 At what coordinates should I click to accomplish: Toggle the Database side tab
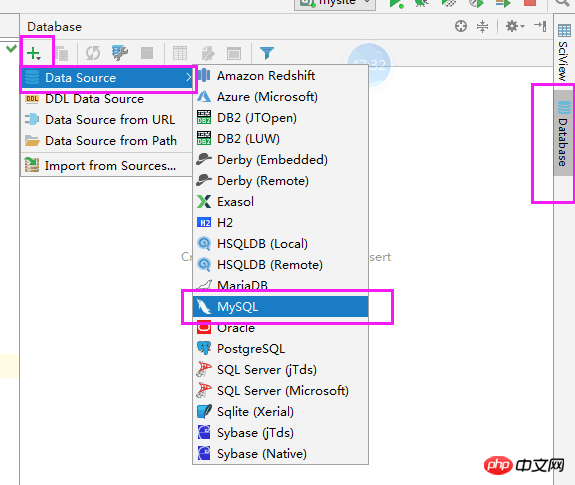[564, 134]
